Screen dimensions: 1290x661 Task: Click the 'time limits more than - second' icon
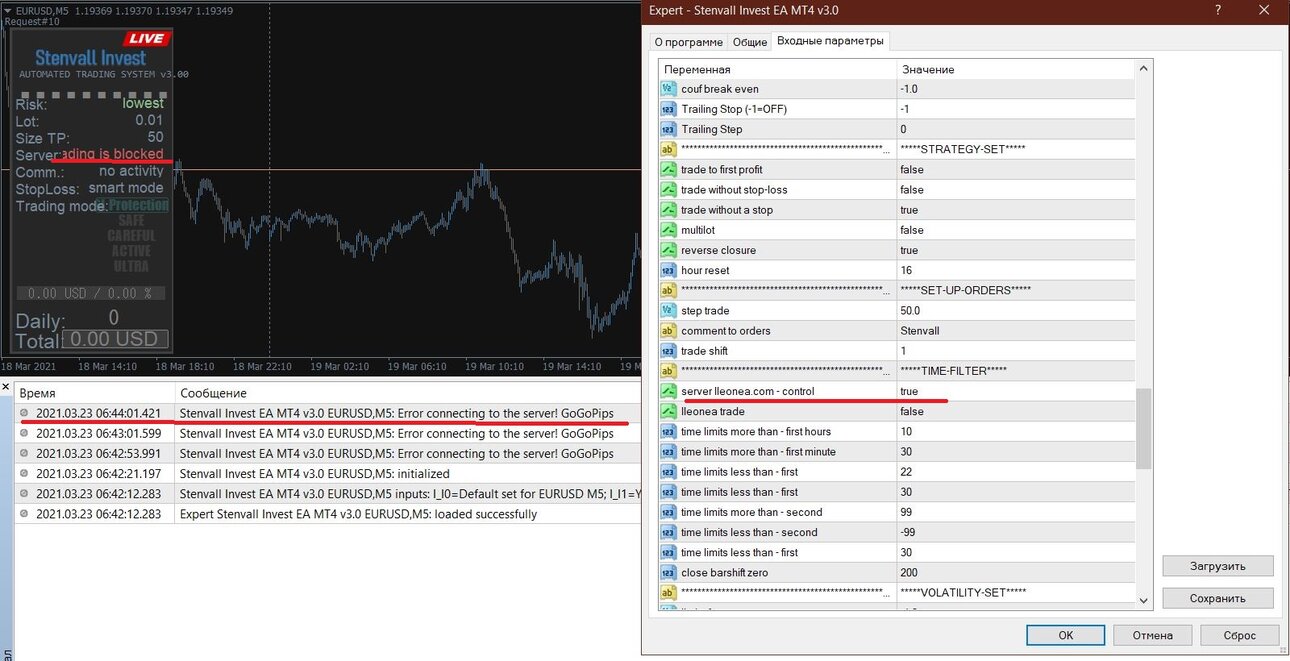[669, 512]
